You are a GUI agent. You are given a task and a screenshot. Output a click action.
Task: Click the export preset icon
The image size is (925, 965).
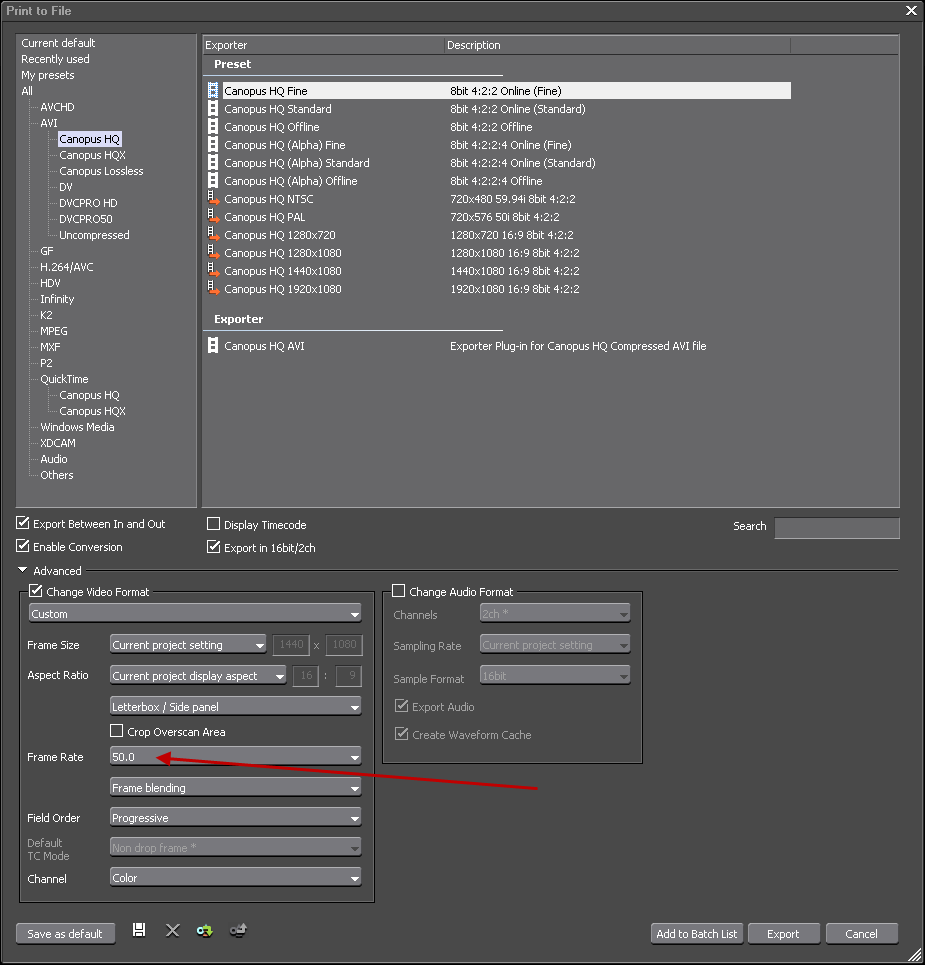[x=238, y=930]
